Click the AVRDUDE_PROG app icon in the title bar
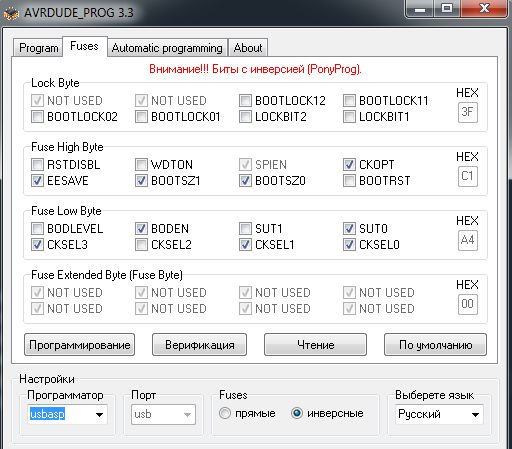Viewport: 512px width, 449px height. [x=11, y=13]
